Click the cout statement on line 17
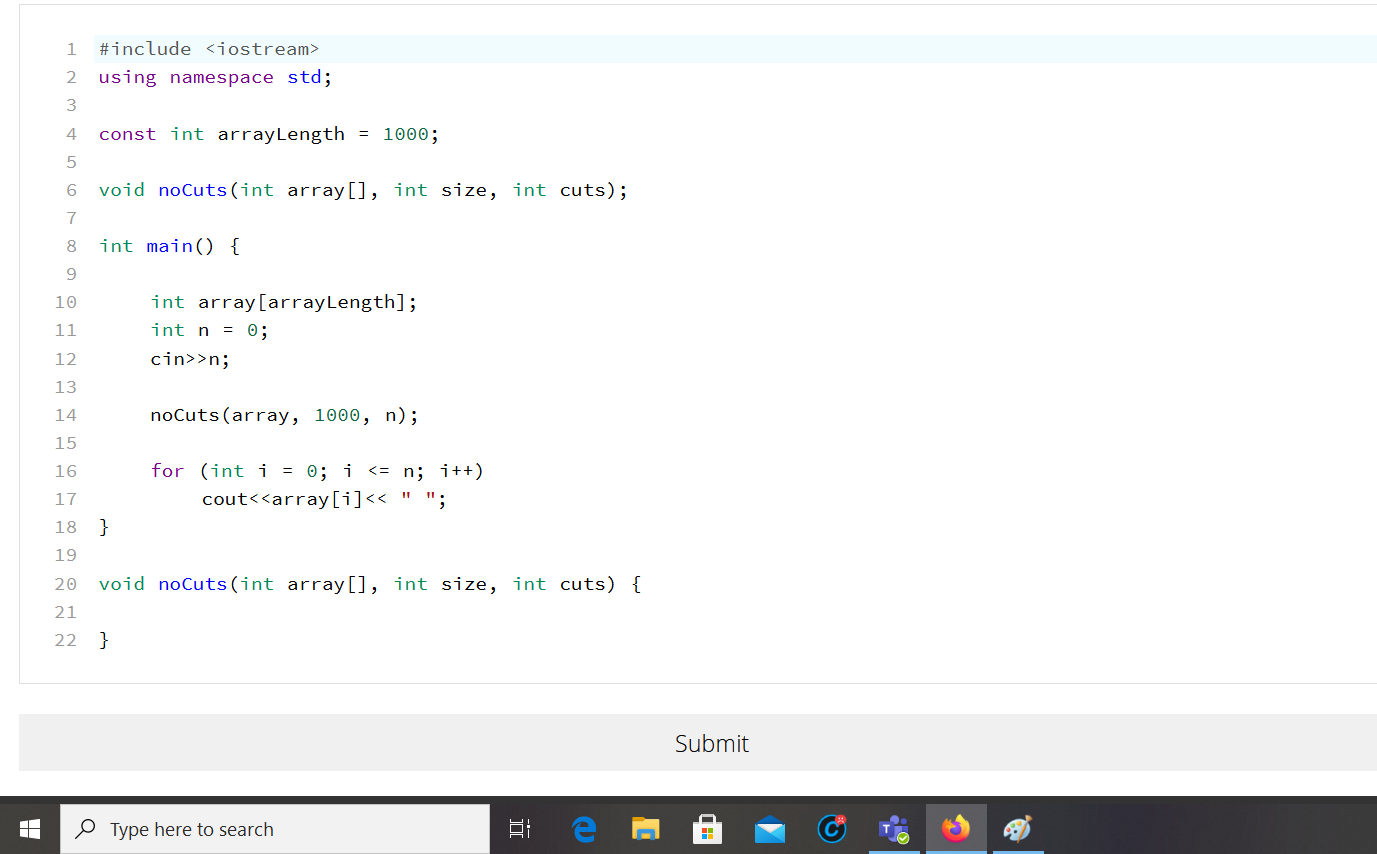The width and height of the screenshot is (1377, 854). 324,498
